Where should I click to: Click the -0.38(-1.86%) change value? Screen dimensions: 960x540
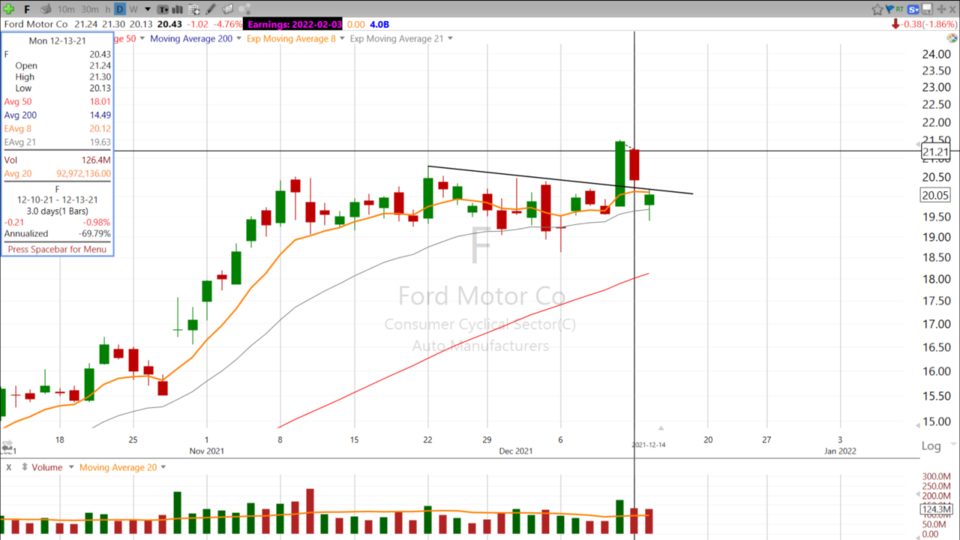click(928, 24)
